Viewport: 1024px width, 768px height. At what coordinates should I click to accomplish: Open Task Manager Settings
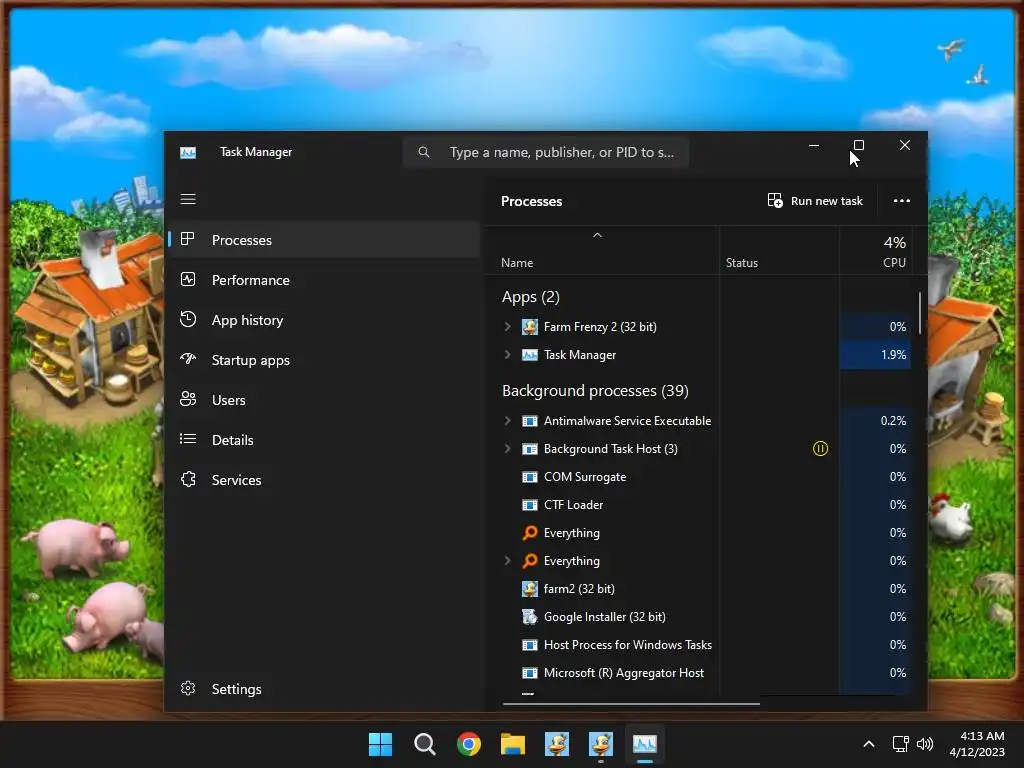(x=325, y=689)
